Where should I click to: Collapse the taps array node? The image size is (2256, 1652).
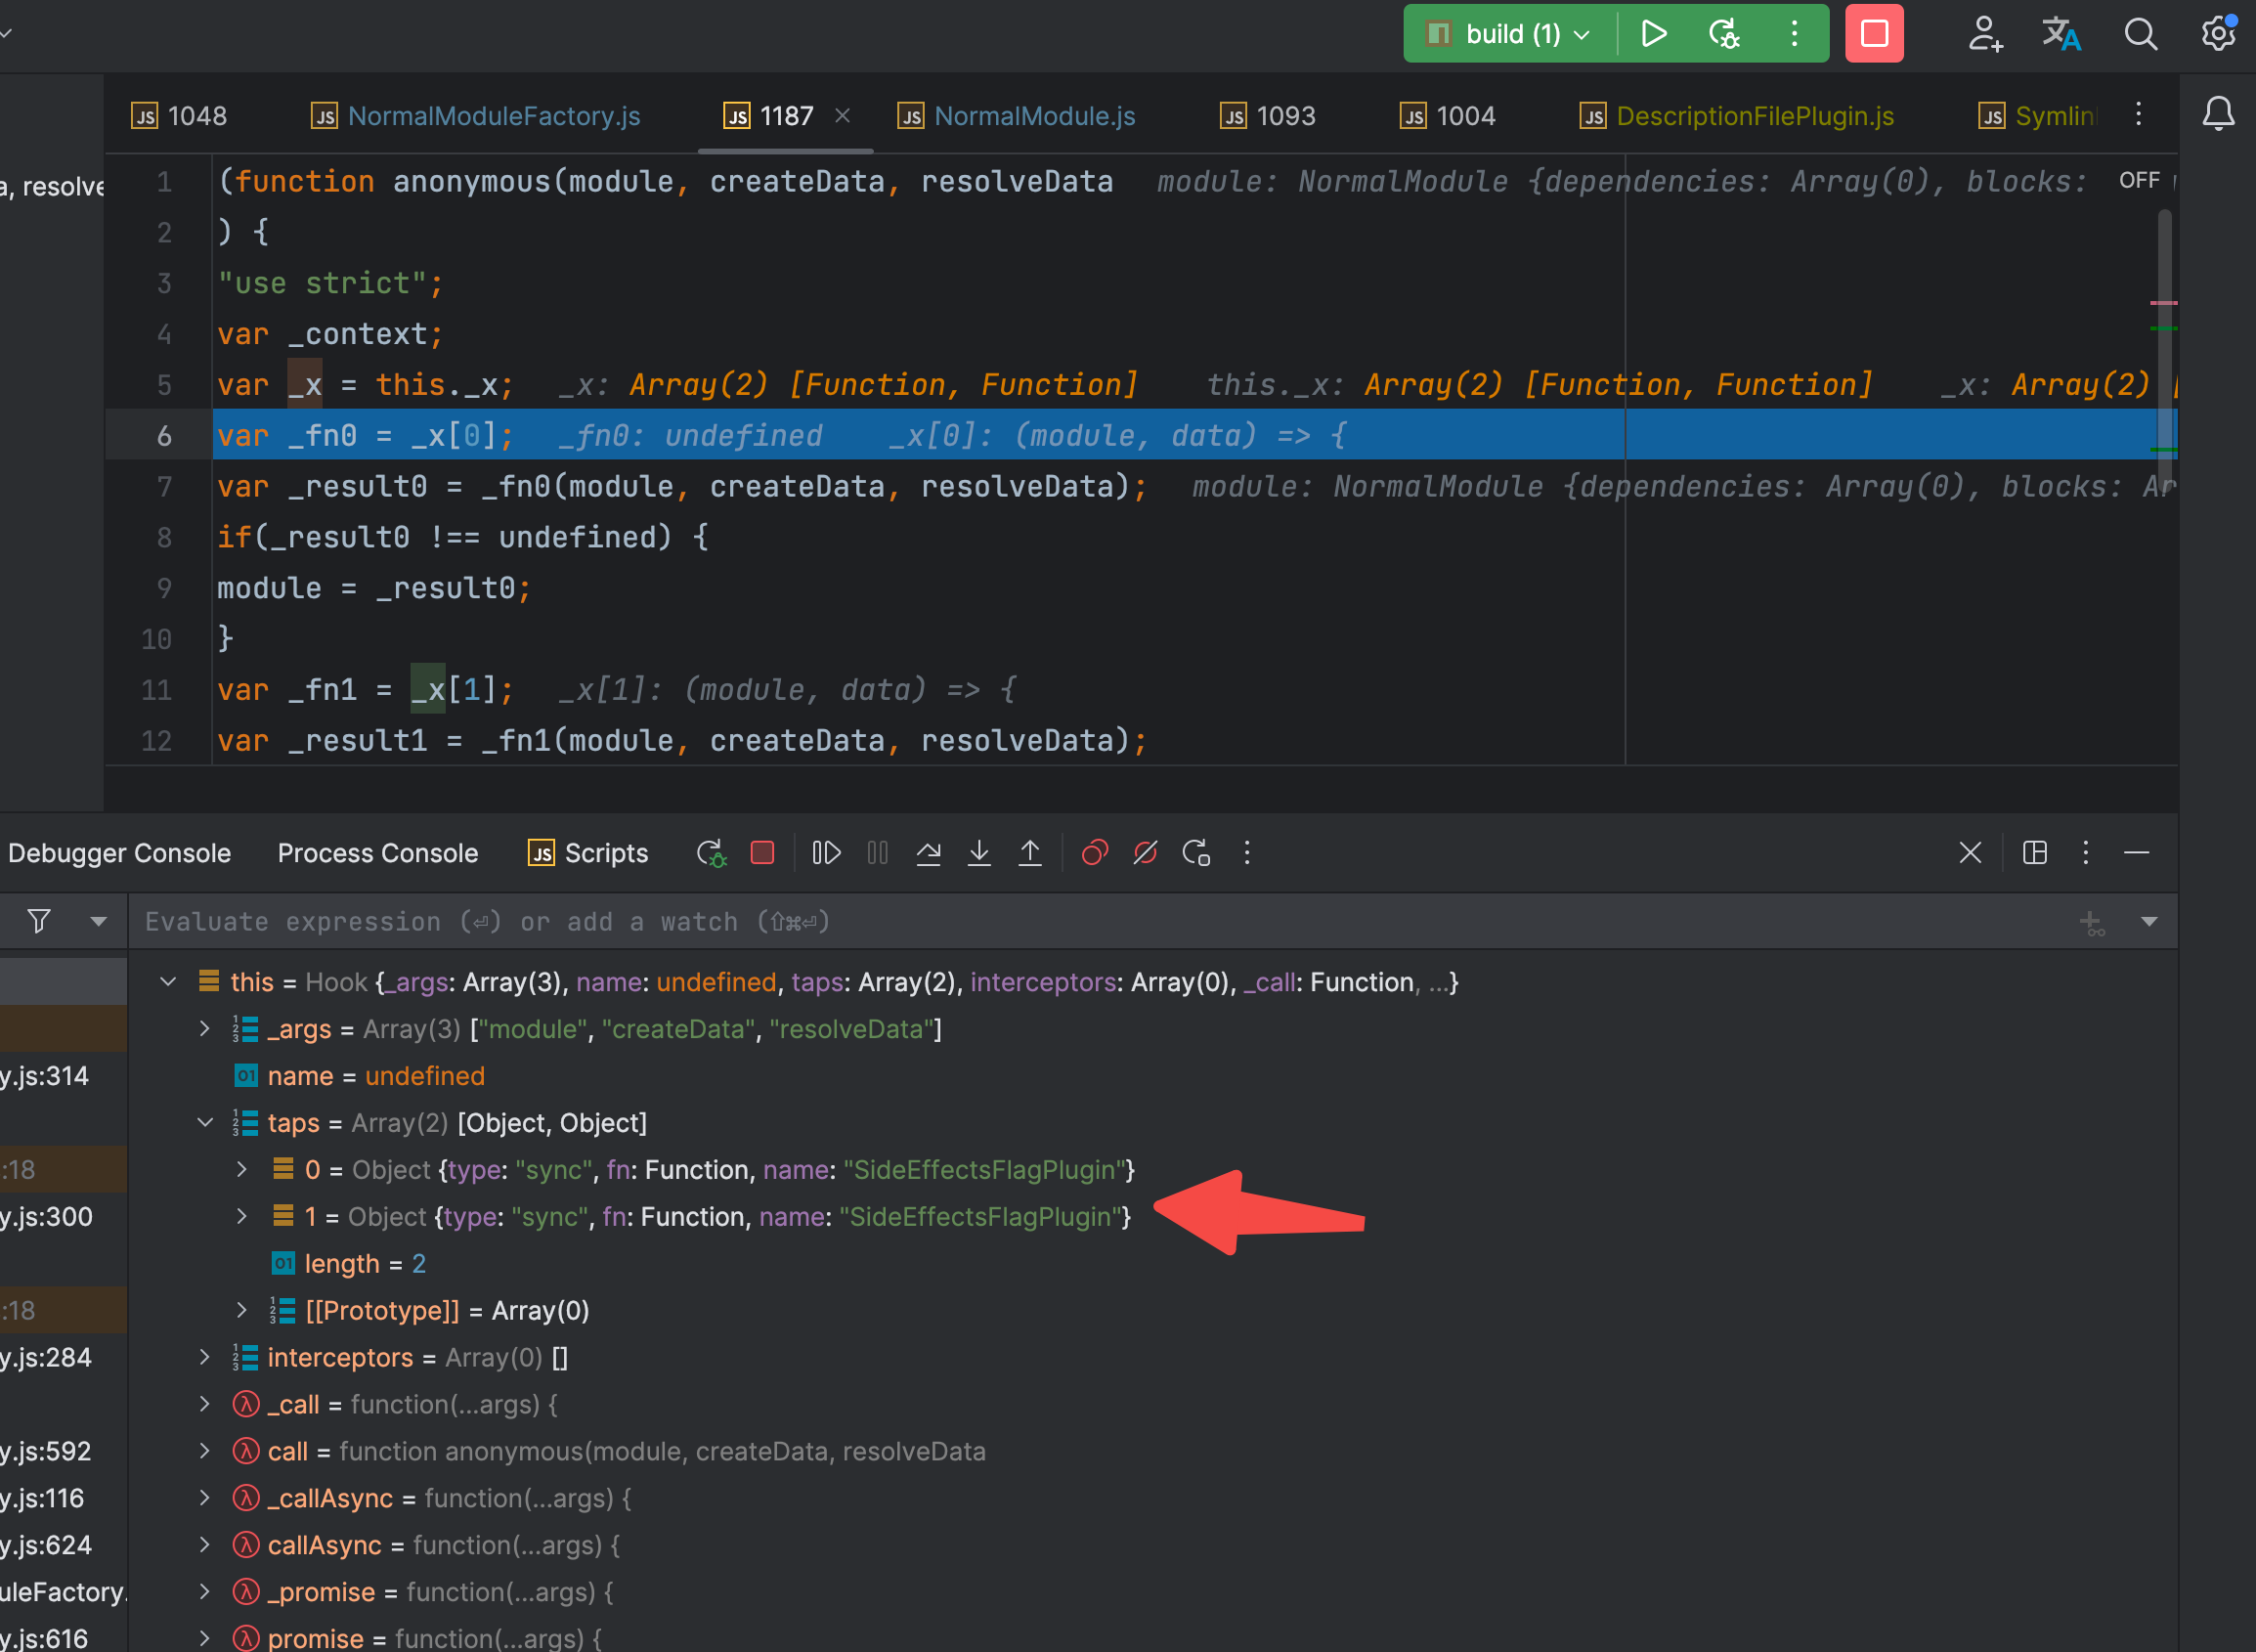205,1123
